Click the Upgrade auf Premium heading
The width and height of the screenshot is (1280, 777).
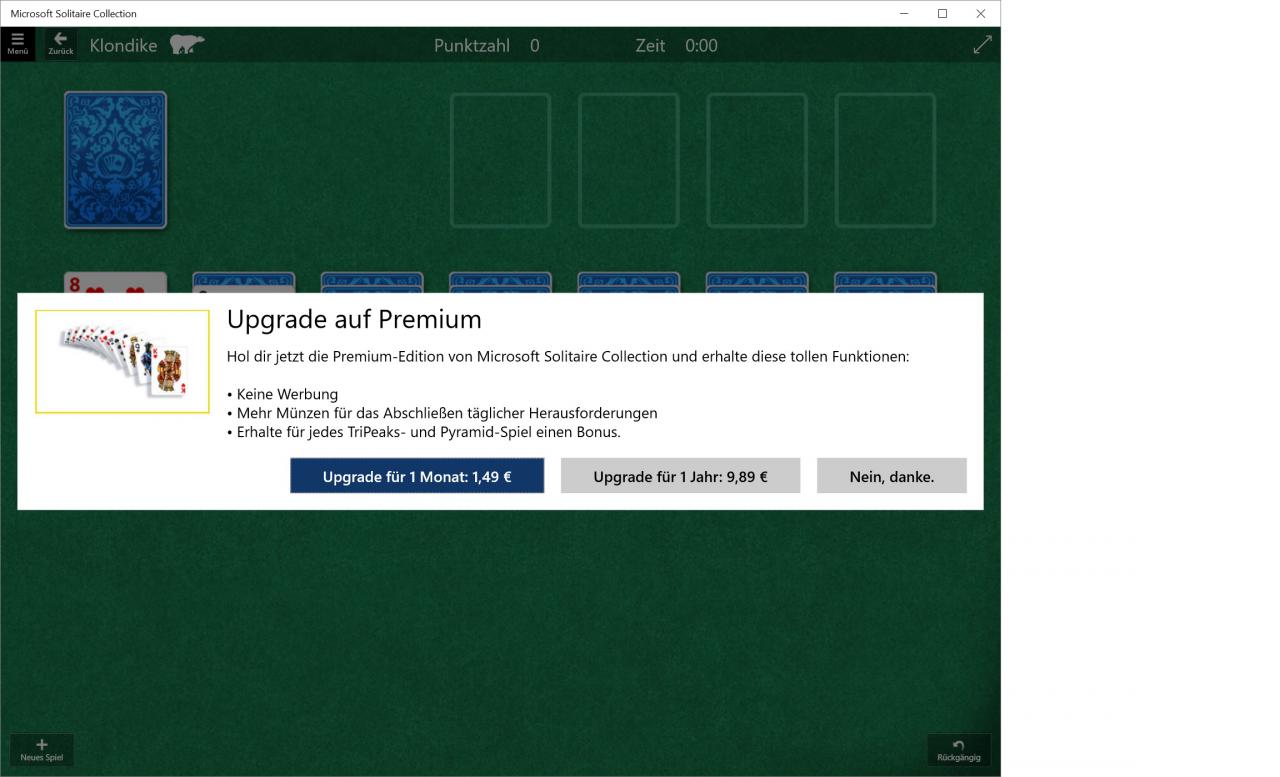coord(354,319)
